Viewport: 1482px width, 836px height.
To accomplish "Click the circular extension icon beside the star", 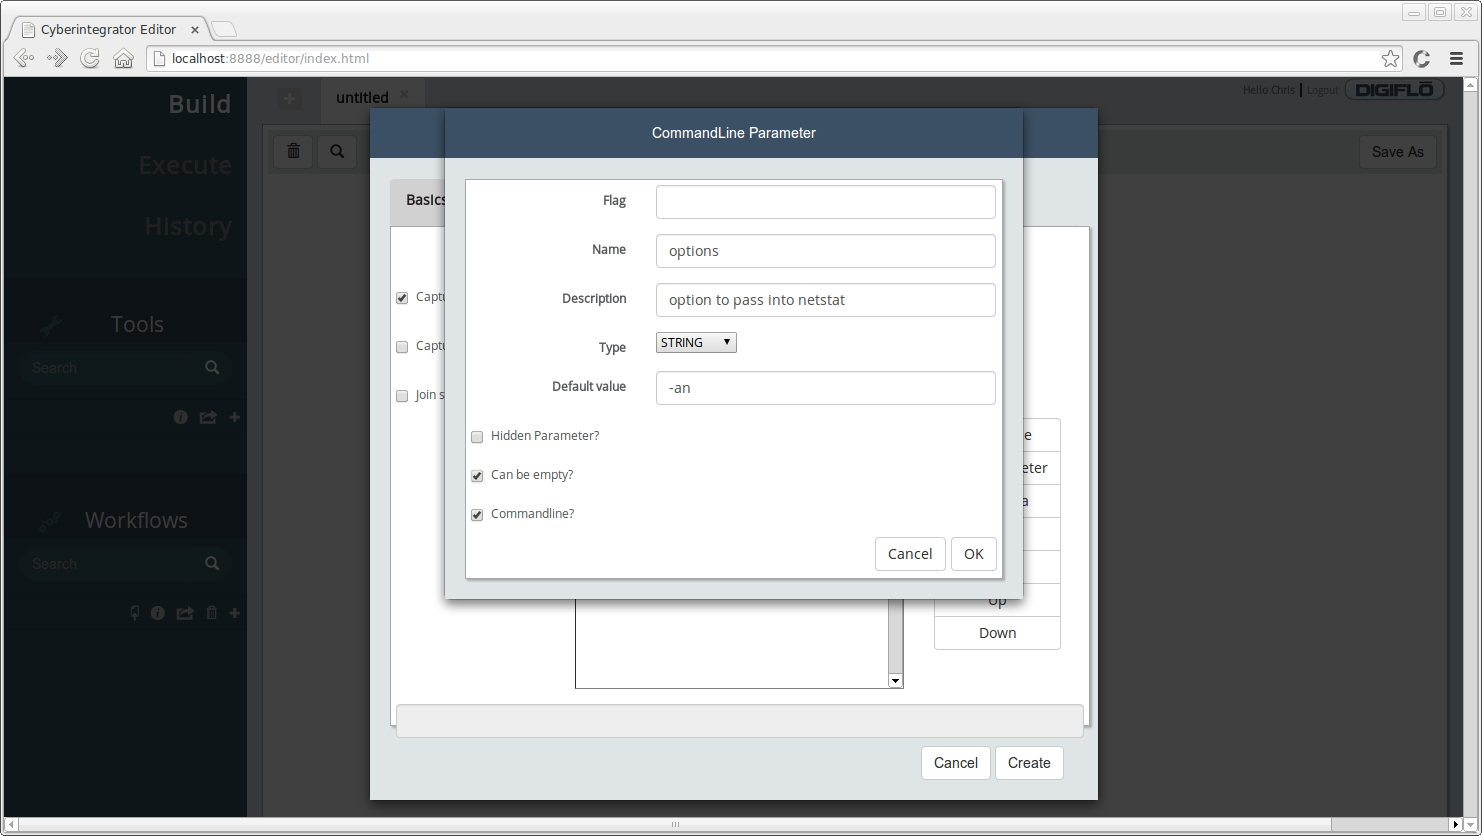I will click(x=1422, y=59).
